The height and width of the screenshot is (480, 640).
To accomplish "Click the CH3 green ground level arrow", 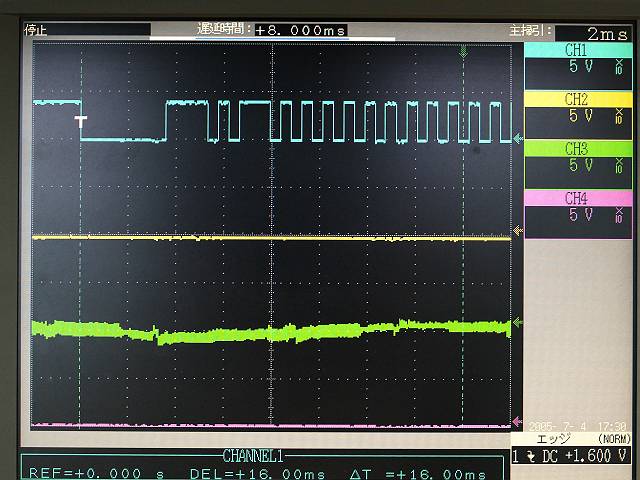I will tap(516, 323).
